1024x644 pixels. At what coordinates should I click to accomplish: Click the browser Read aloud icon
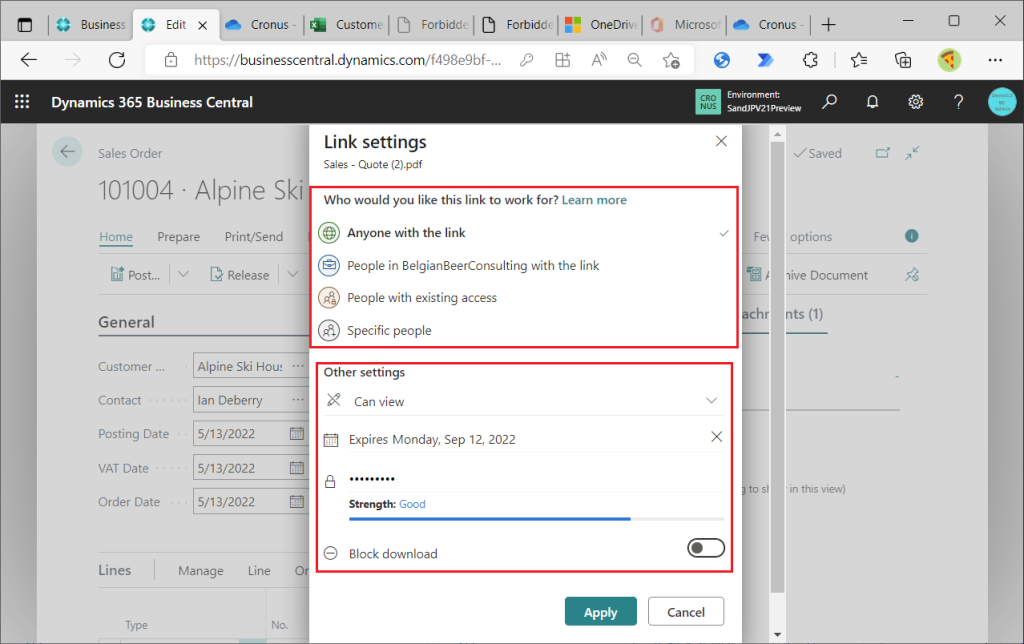click(x=598, y=60)
